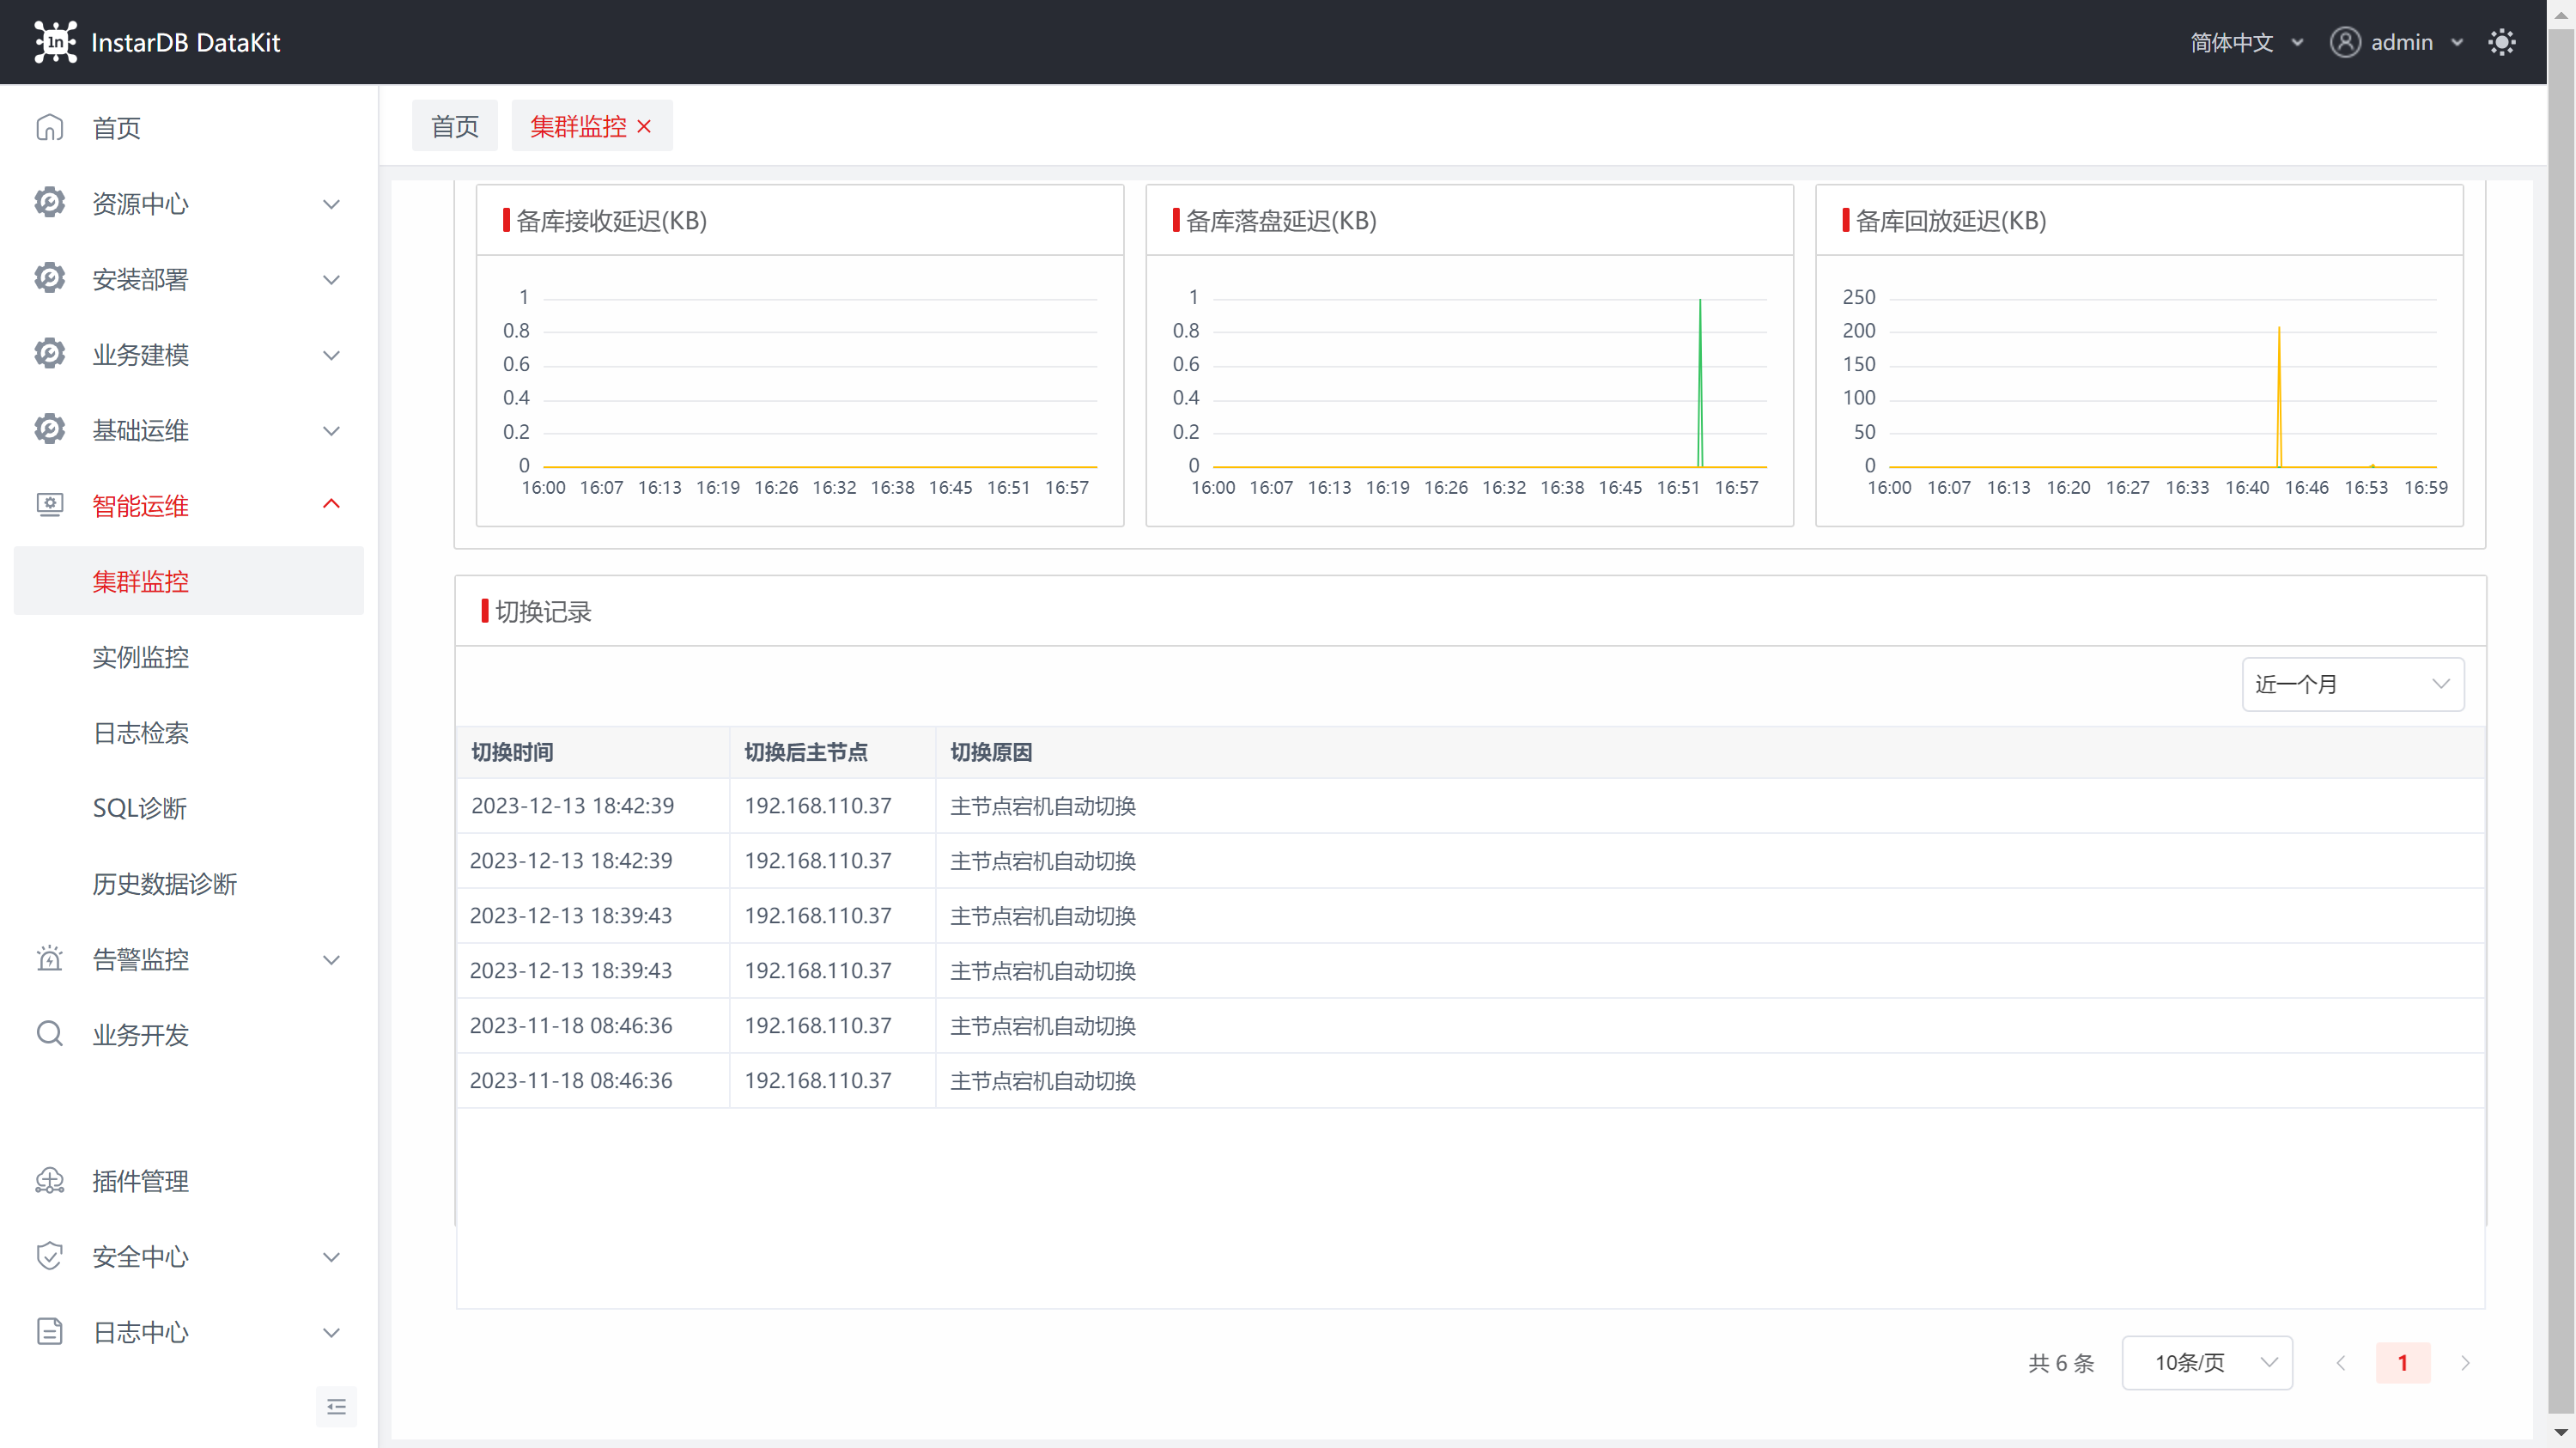Click the 安全中心 shield icon
The width and height of the screenshot is (2576, 1448).
click(49, 1256)
